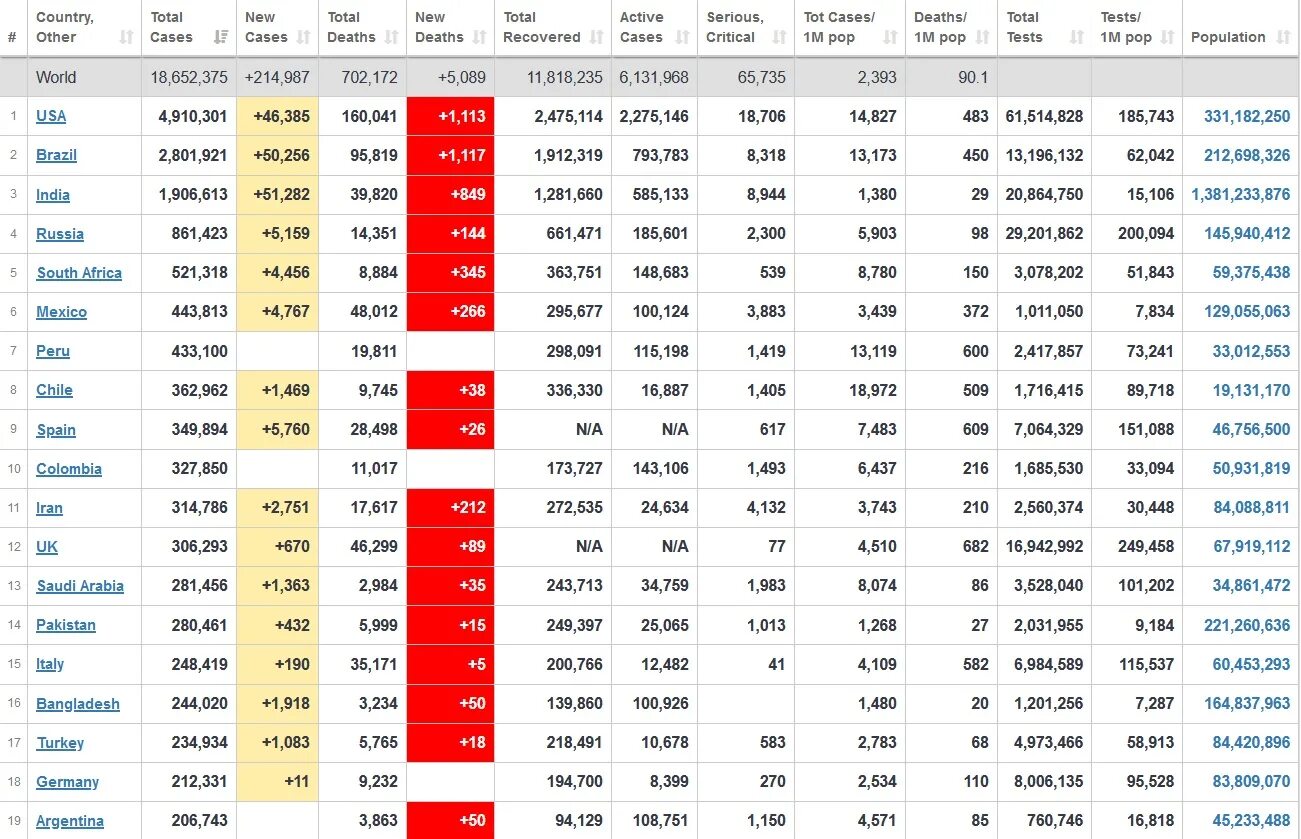Open India population link 1,381,233,876

tap(1241, 195)
